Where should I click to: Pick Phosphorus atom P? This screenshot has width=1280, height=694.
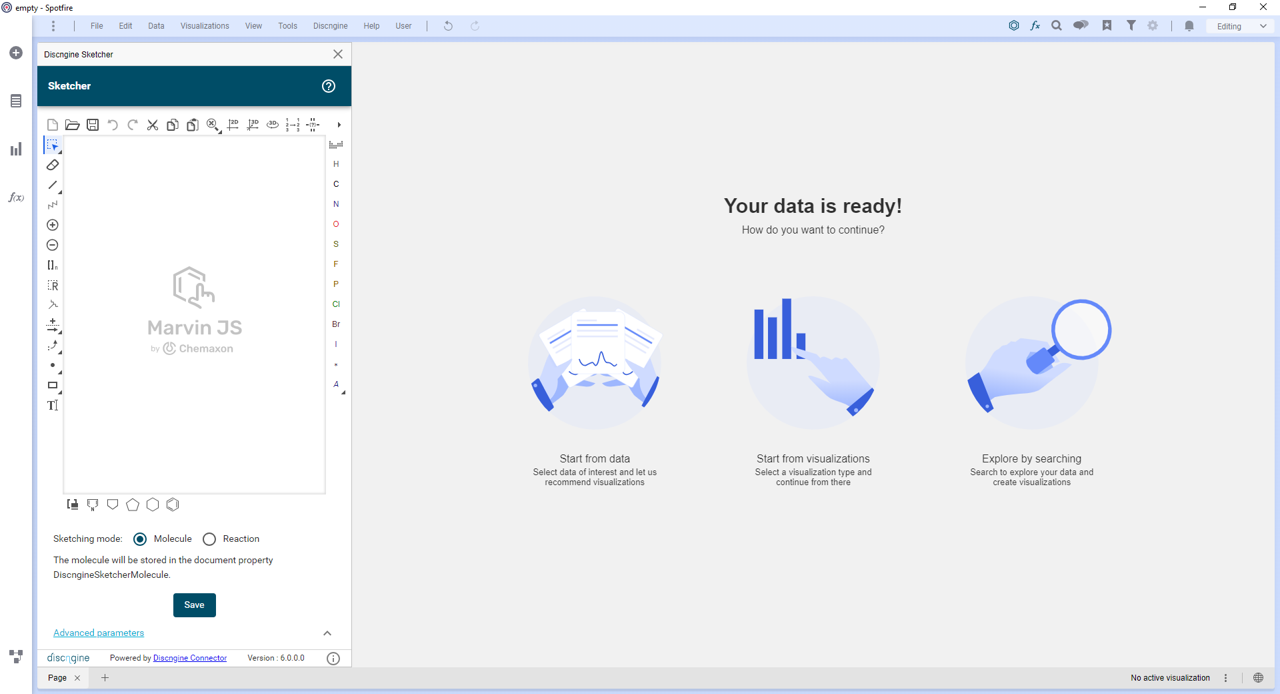tap(336, 284)
